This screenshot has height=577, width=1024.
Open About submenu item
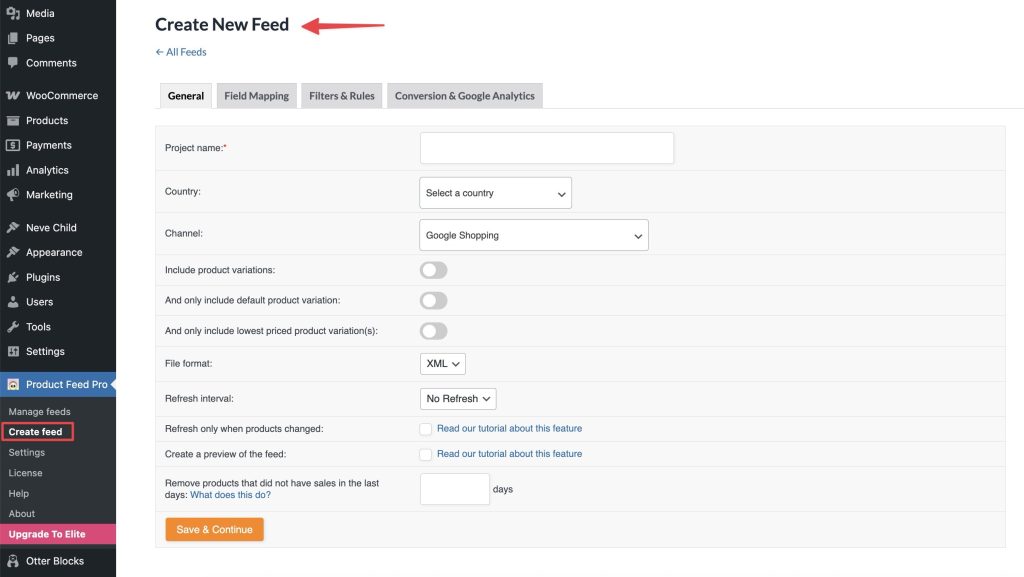pyautogui.click(x=22, y=514)
